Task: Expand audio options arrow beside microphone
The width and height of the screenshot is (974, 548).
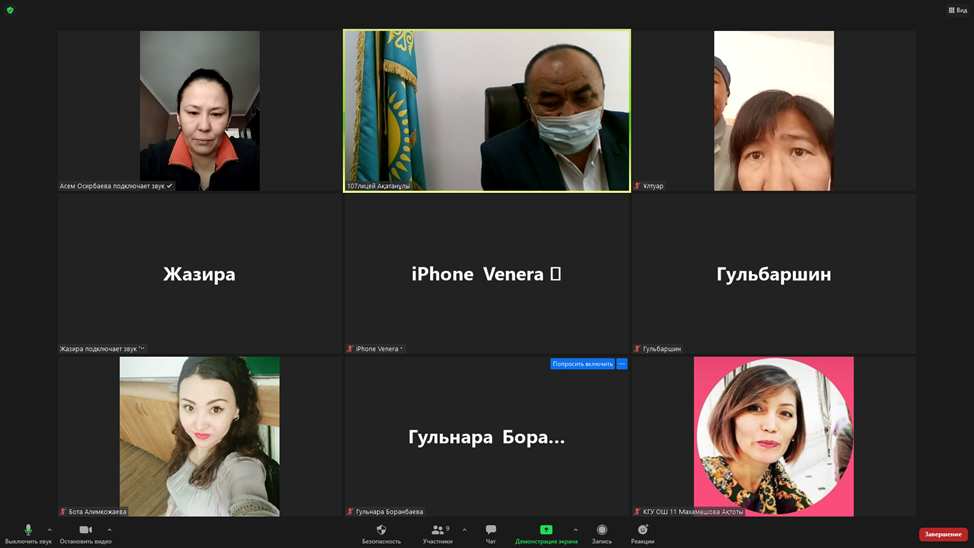Action: click(x=50, y=530)
